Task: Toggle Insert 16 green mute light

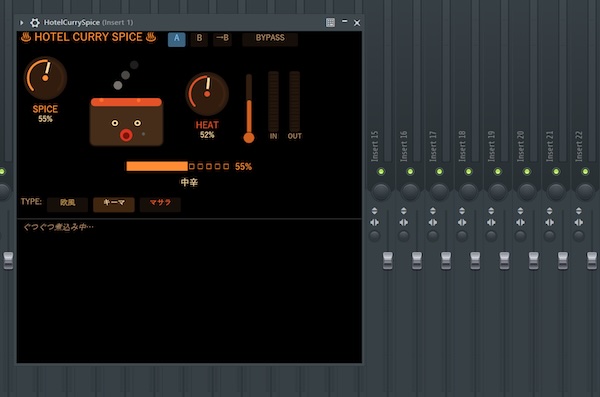Action: click(410, 172)
